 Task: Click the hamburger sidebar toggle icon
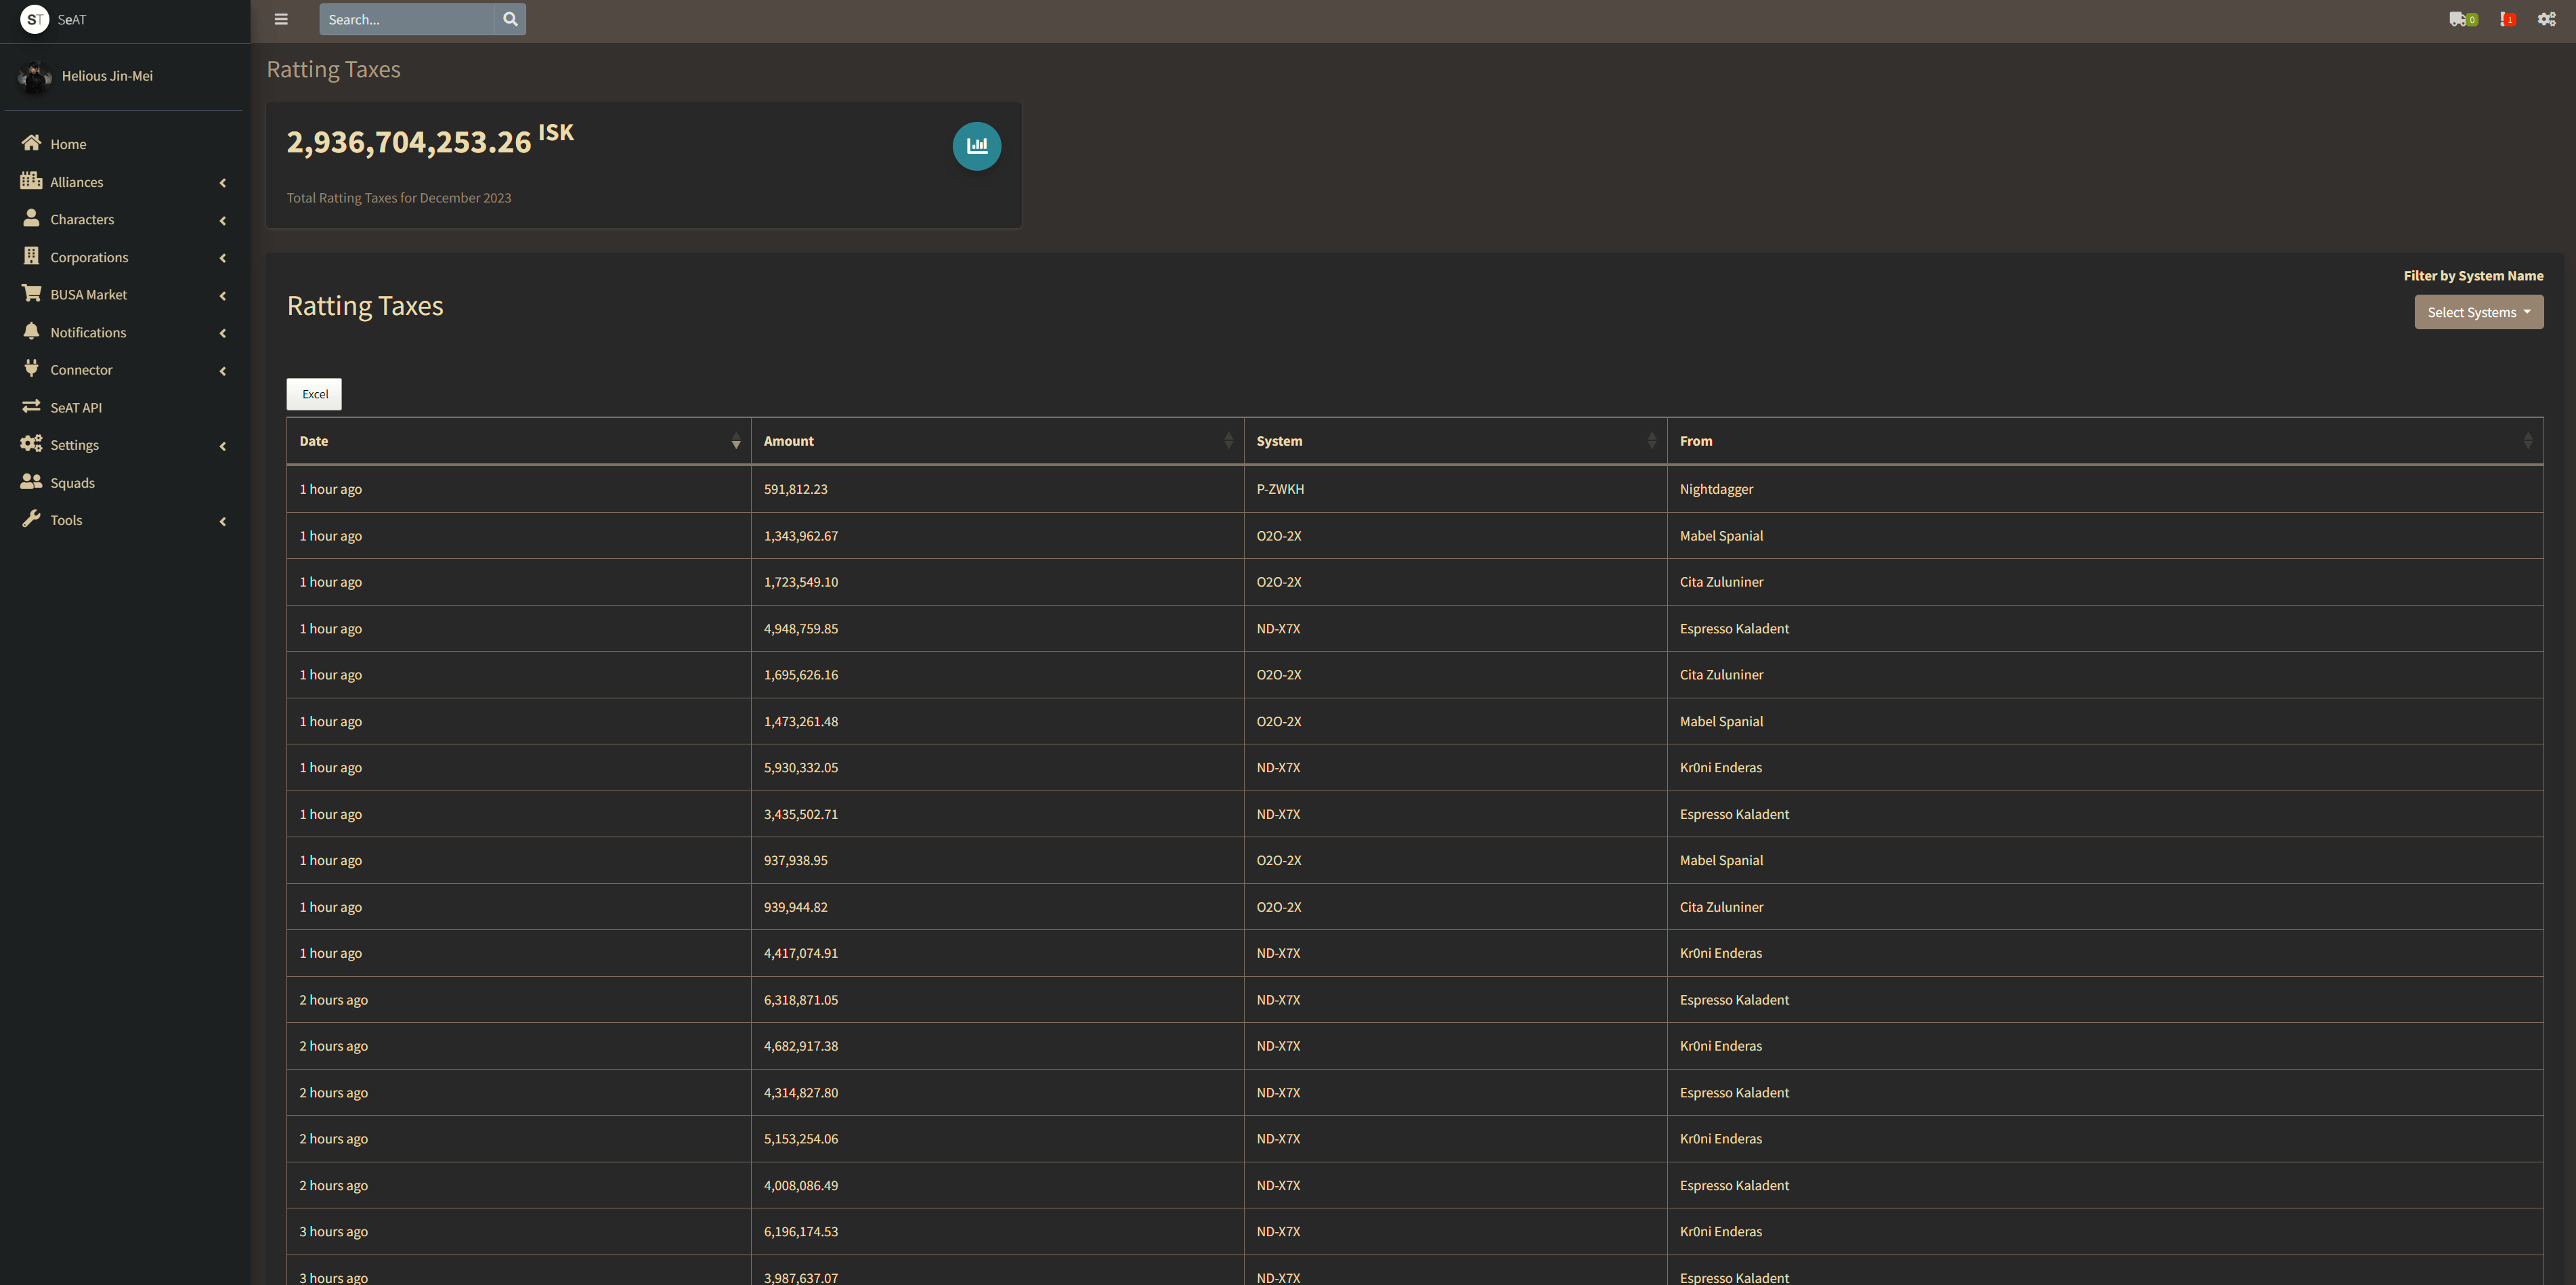(x=281, y=19)
